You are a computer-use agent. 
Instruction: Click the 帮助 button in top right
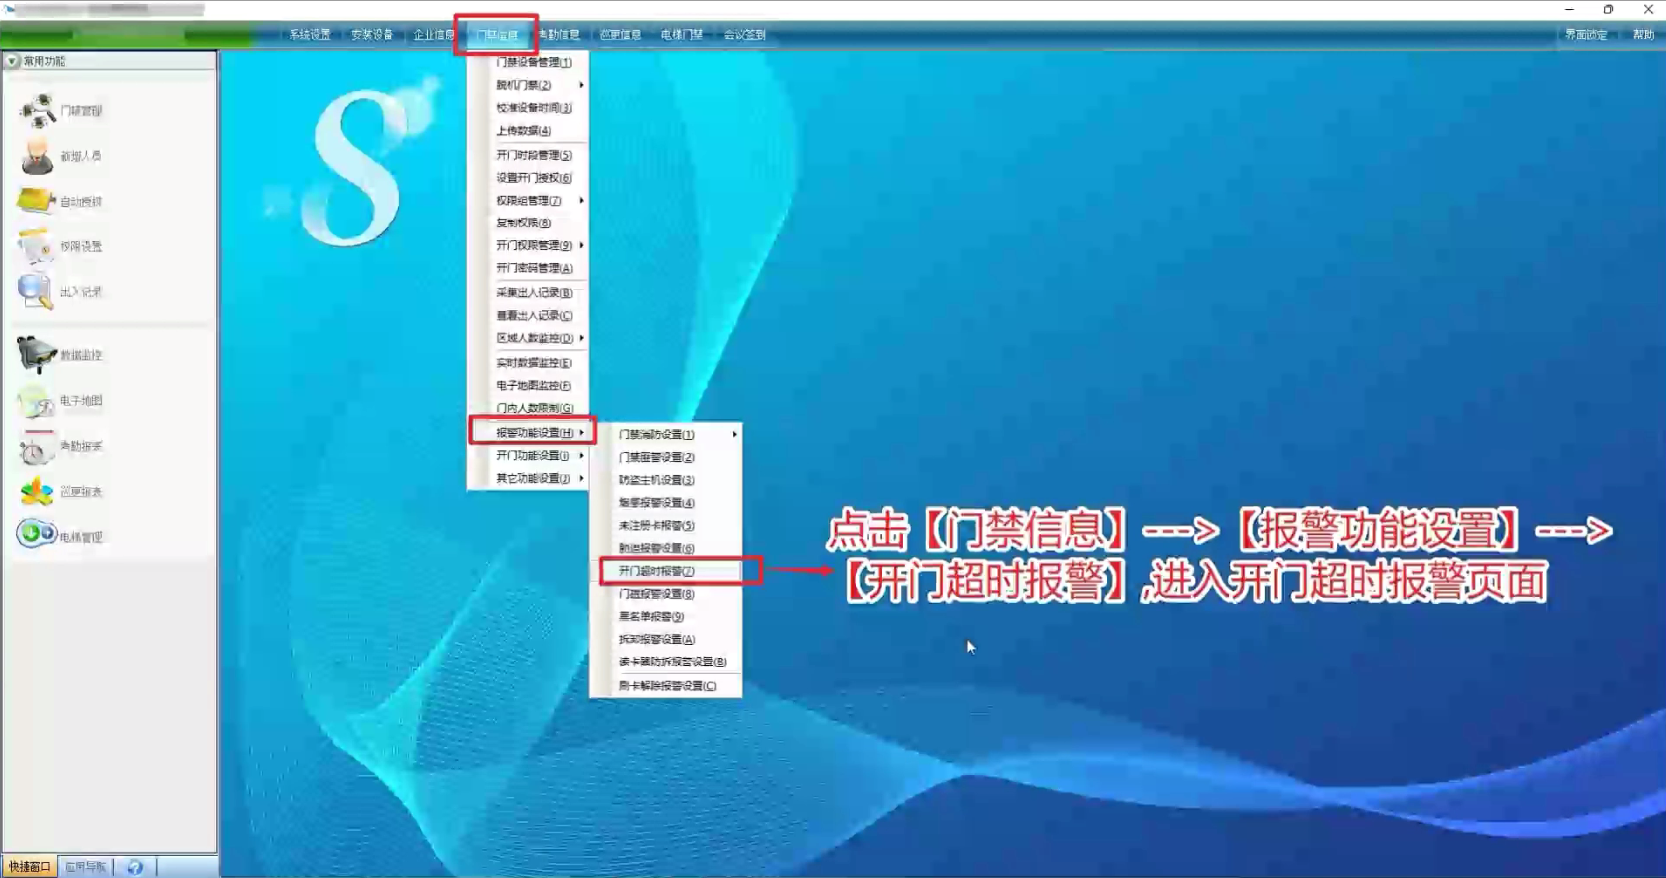[1643, 35]
